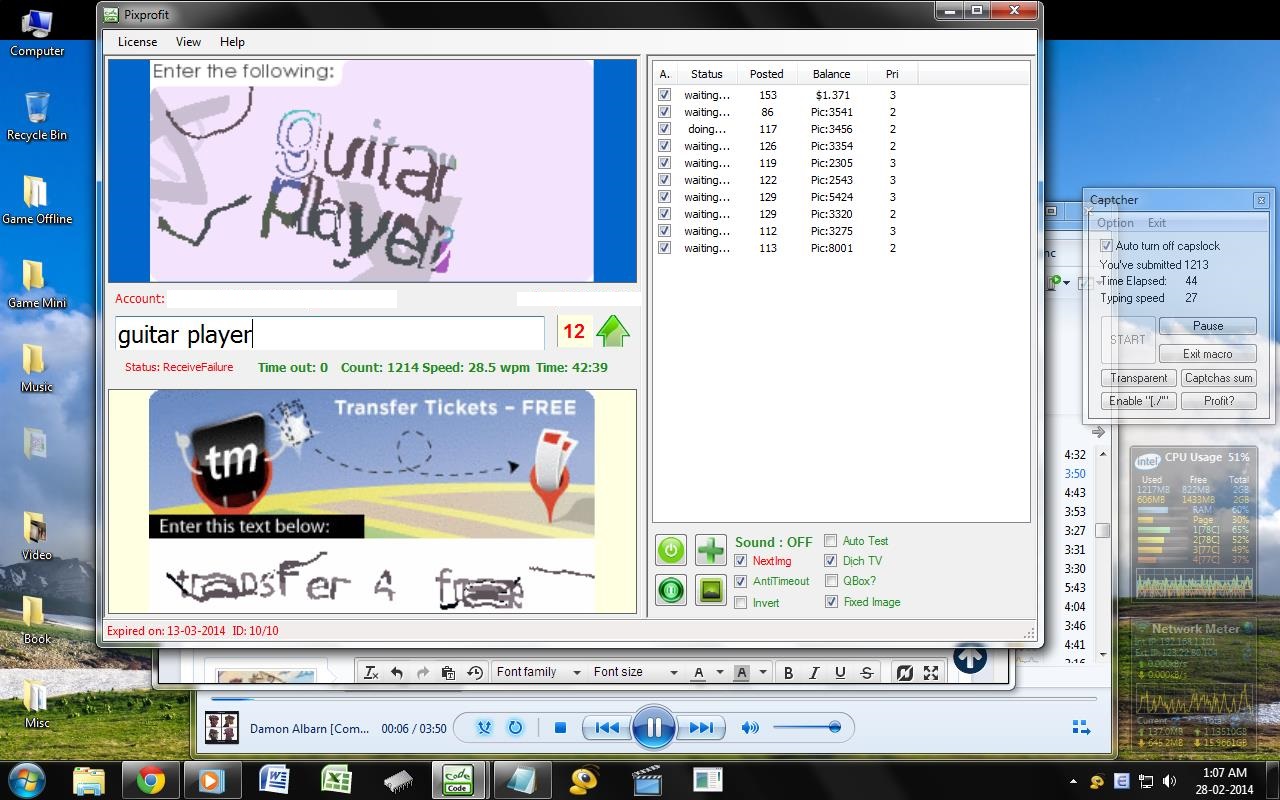Open the View menu
Image resolution: width=1280 pixels, height=800 pixels.
188,42
